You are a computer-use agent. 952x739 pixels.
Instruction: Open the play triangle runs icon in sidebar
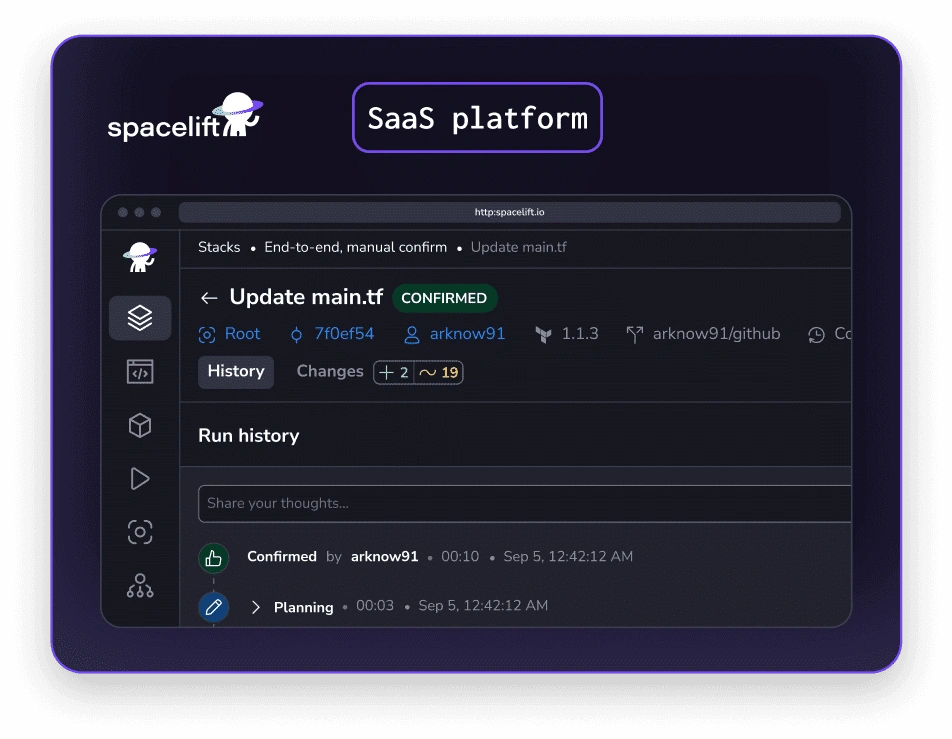coord(140,478)
